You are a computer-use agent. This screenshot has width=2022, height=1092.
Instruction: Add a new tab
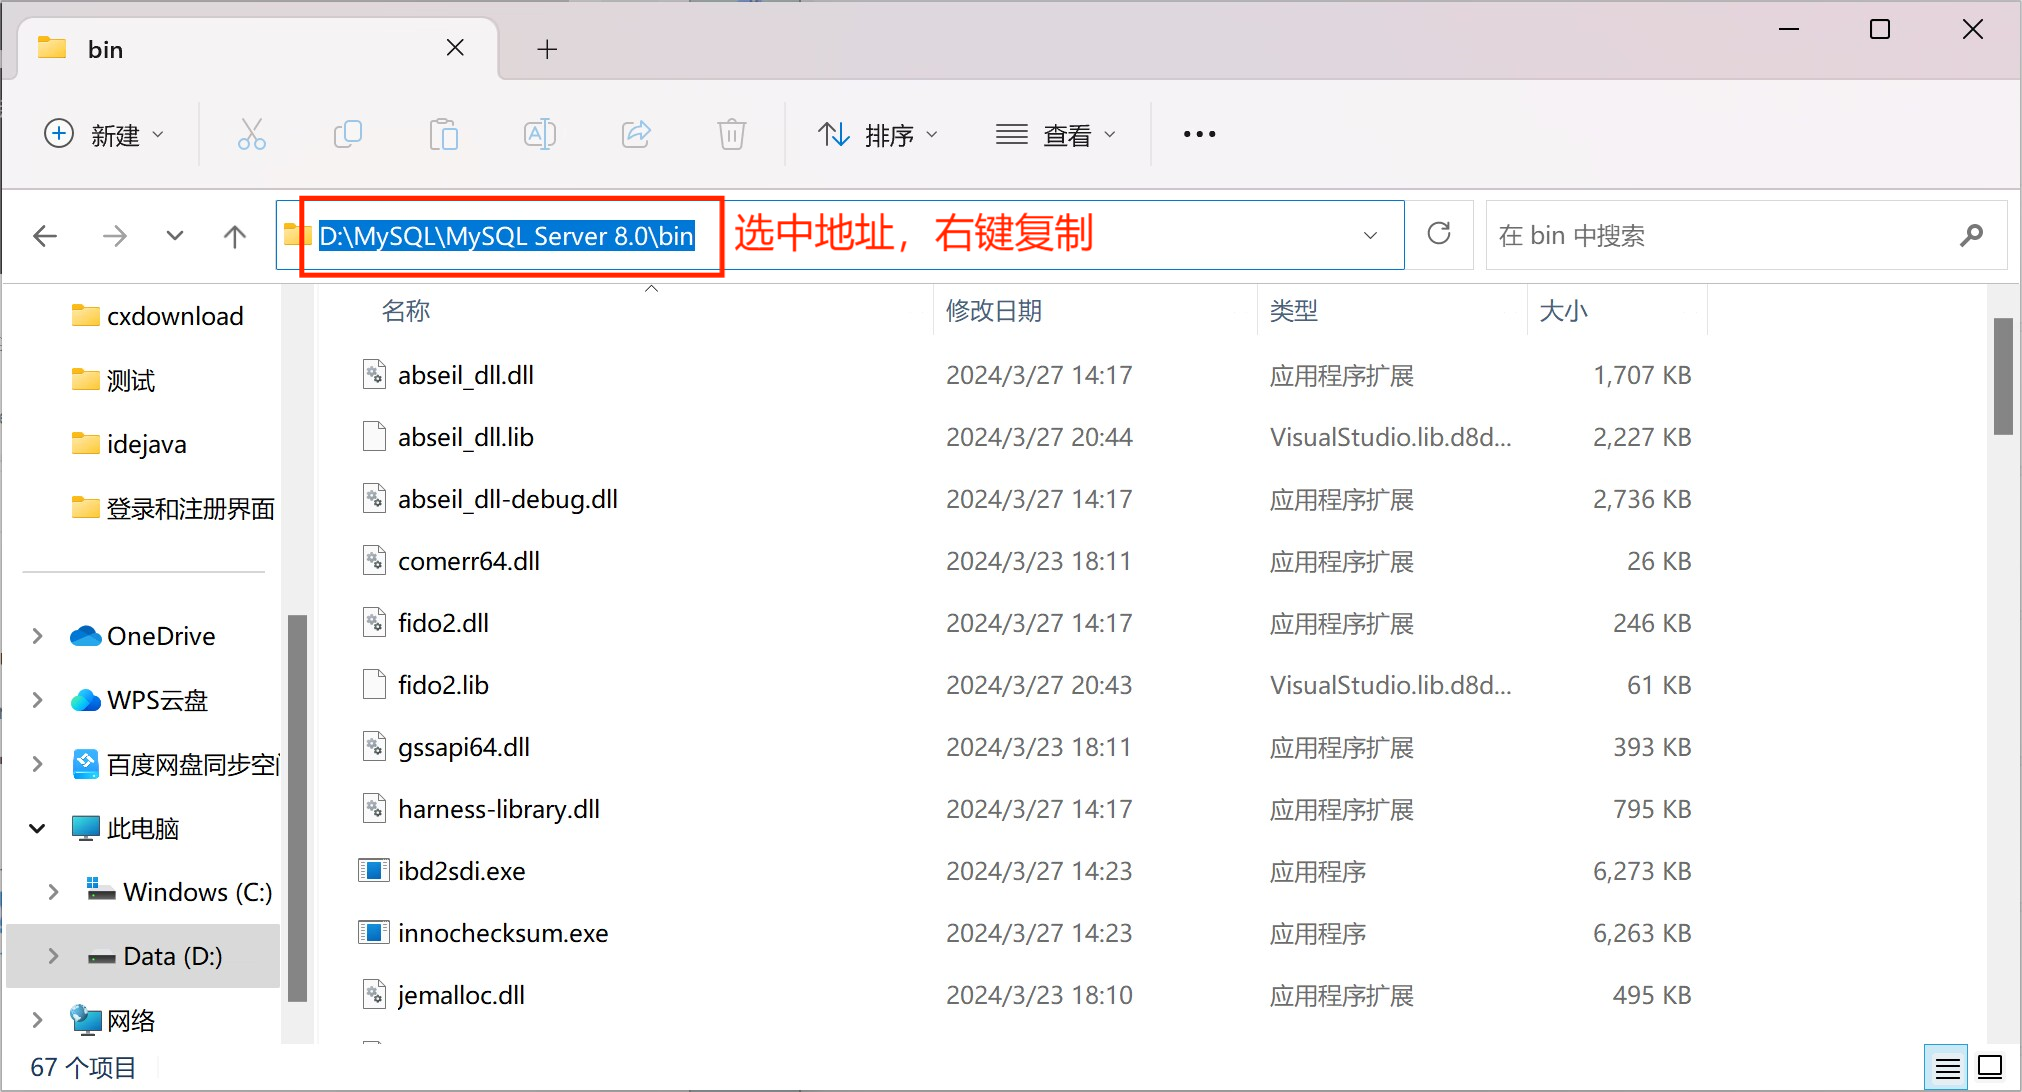tap(547, 49)
